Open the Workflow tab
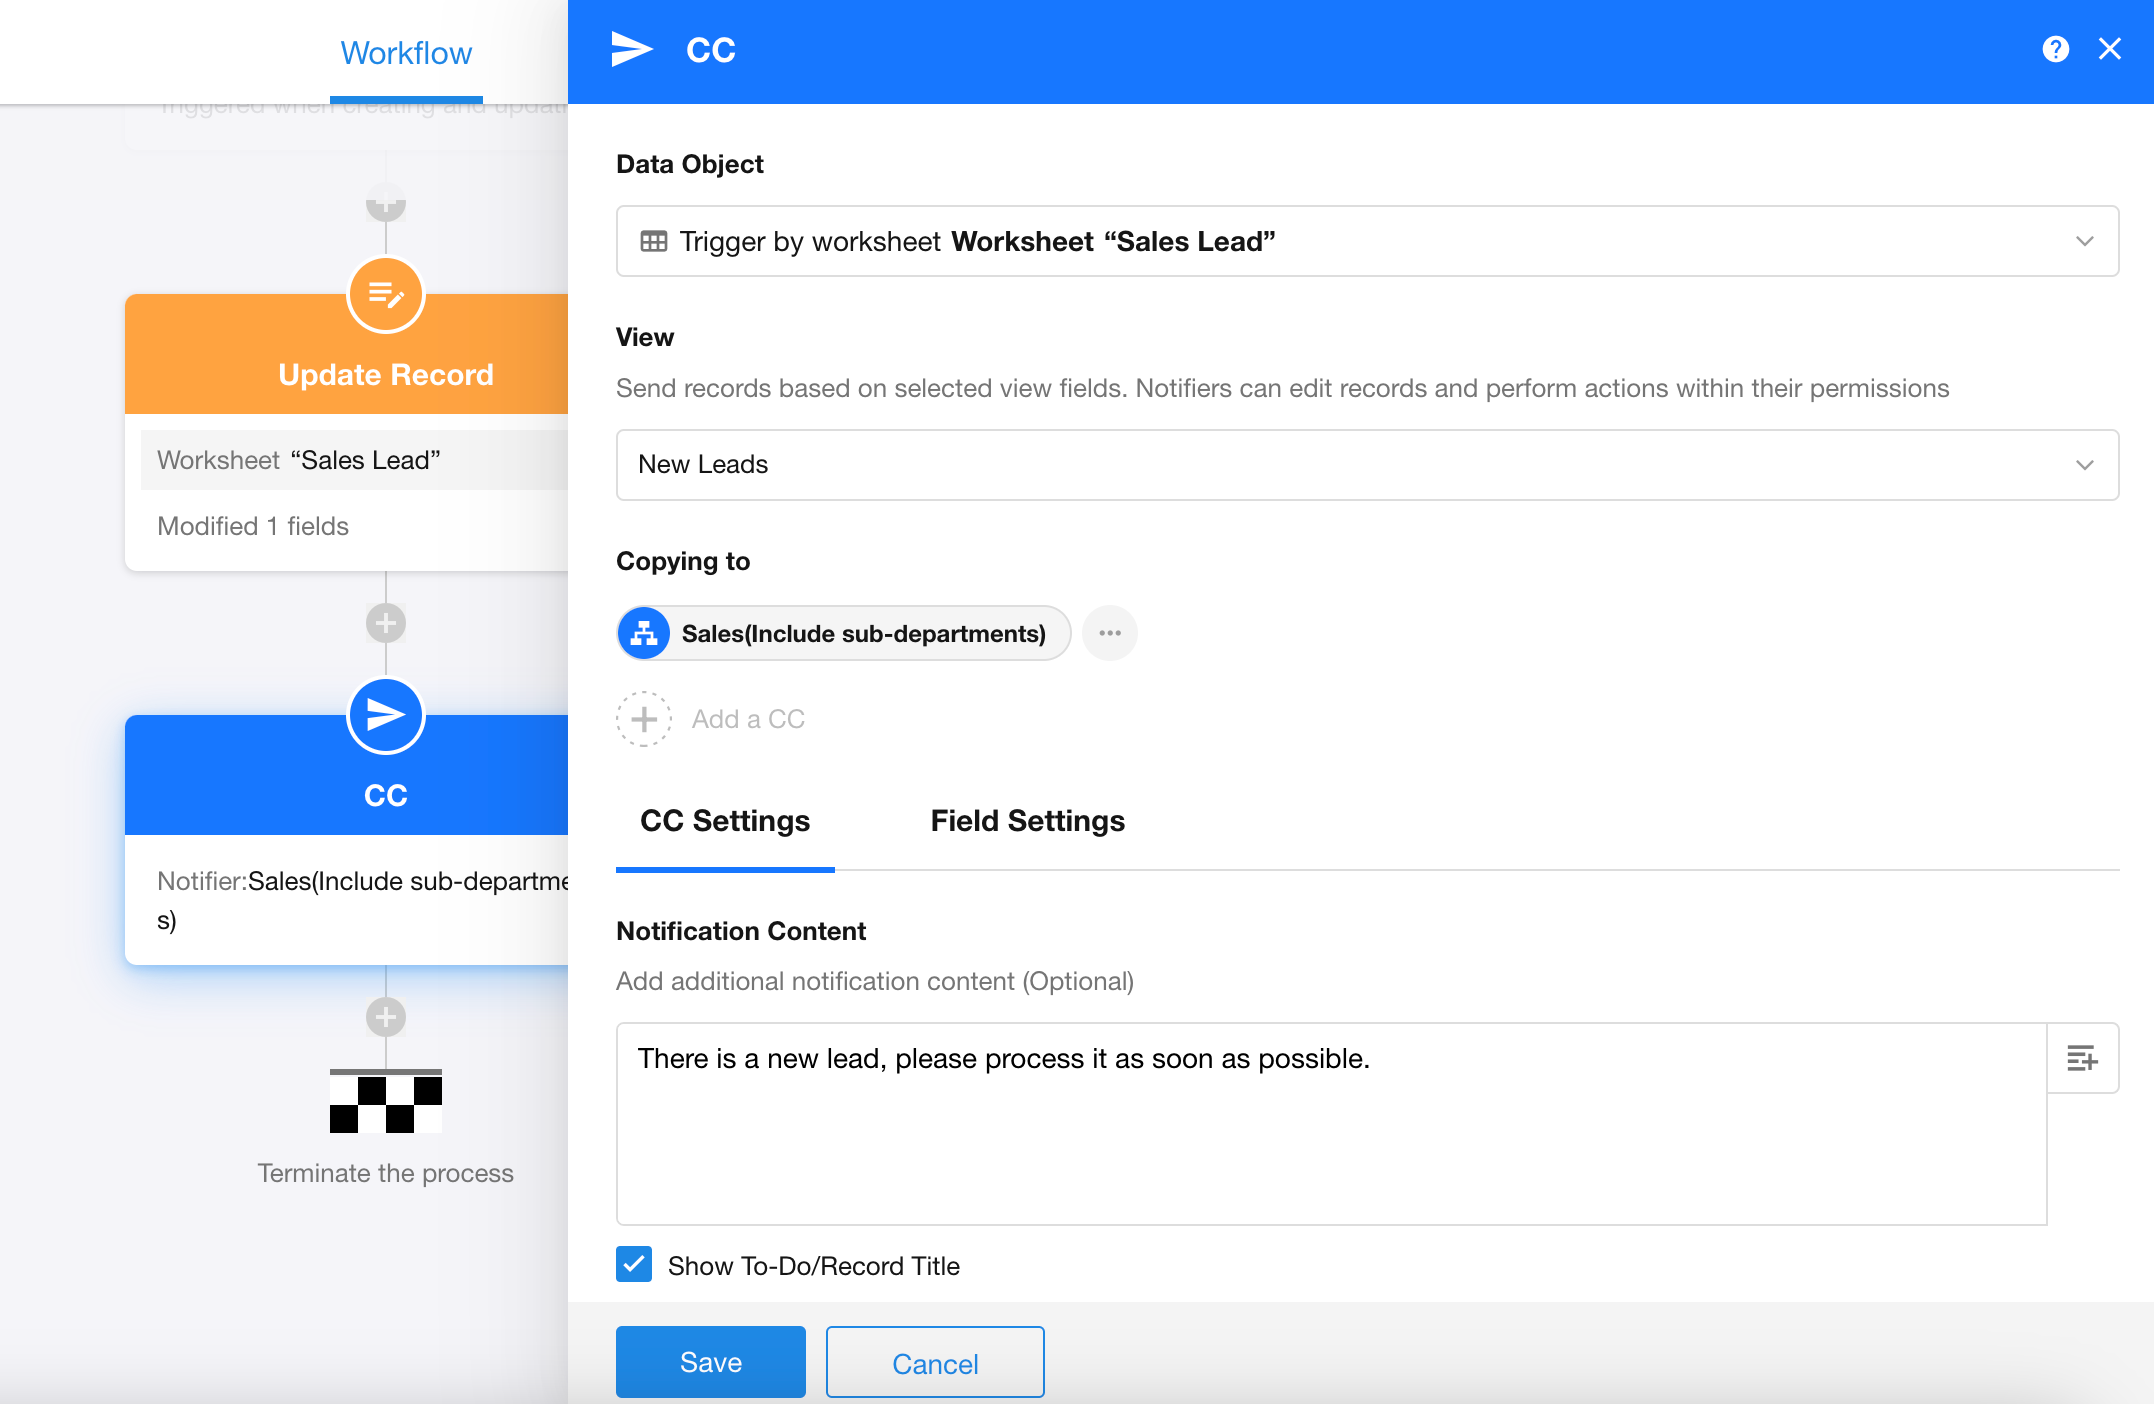The width and height of the screenshot is (2154, 1404). tap(406, 53)
